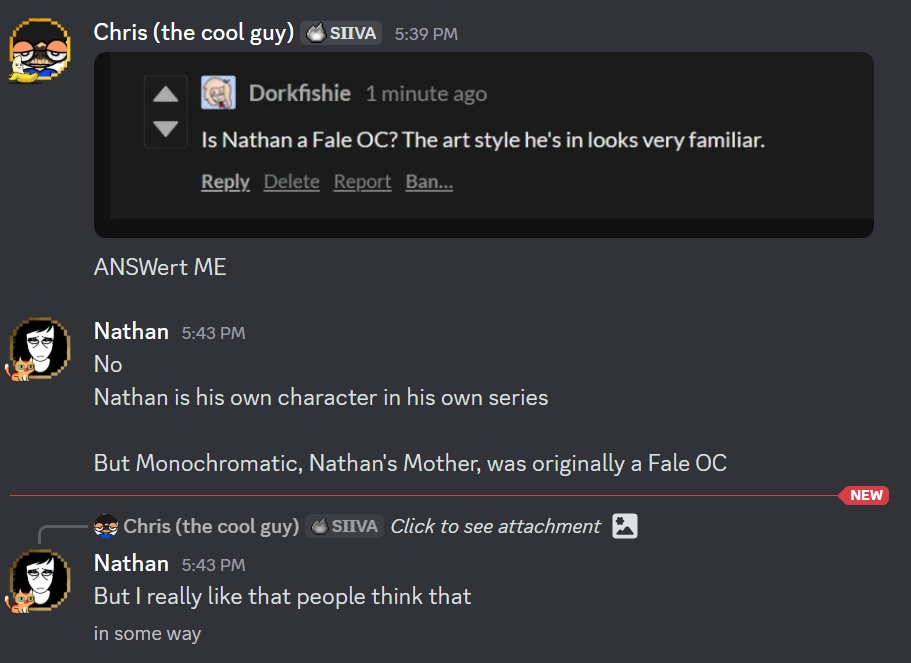The image size is (911, 663).
Task: Click Report under Dorkfishie's comment
Action: (362, 181)
